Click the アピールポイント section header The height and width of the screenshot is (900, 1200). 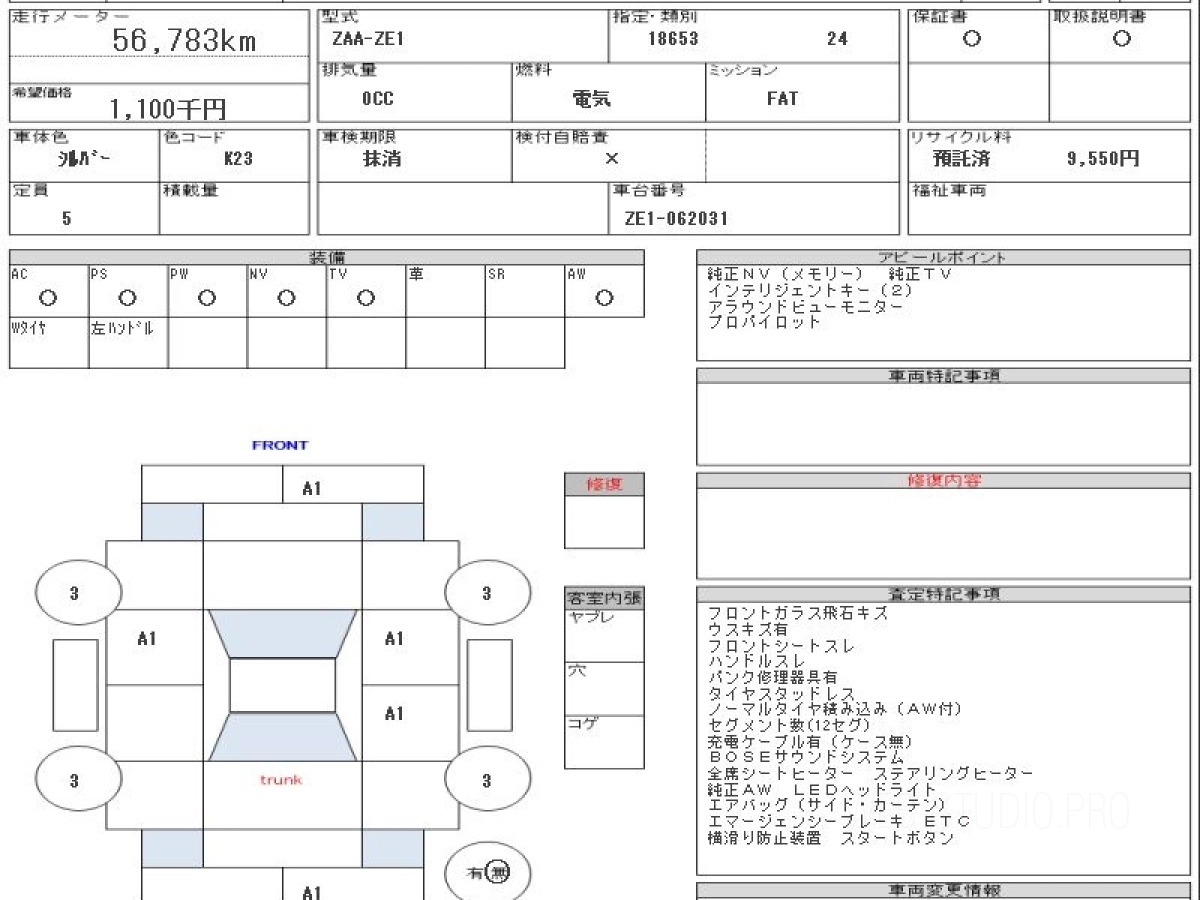coord(942,257)
